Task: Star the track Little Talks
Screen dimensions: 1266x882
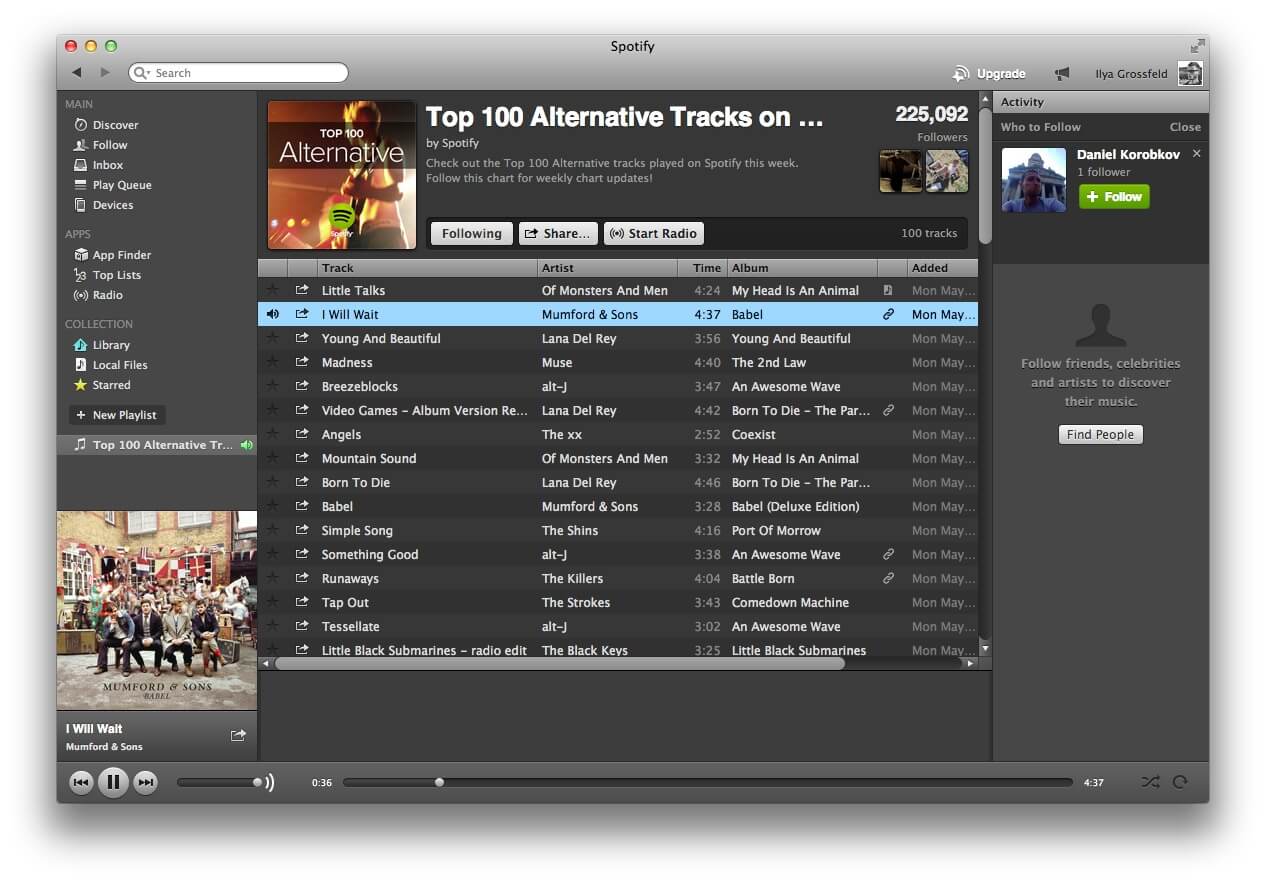Action: coord(272,290)
